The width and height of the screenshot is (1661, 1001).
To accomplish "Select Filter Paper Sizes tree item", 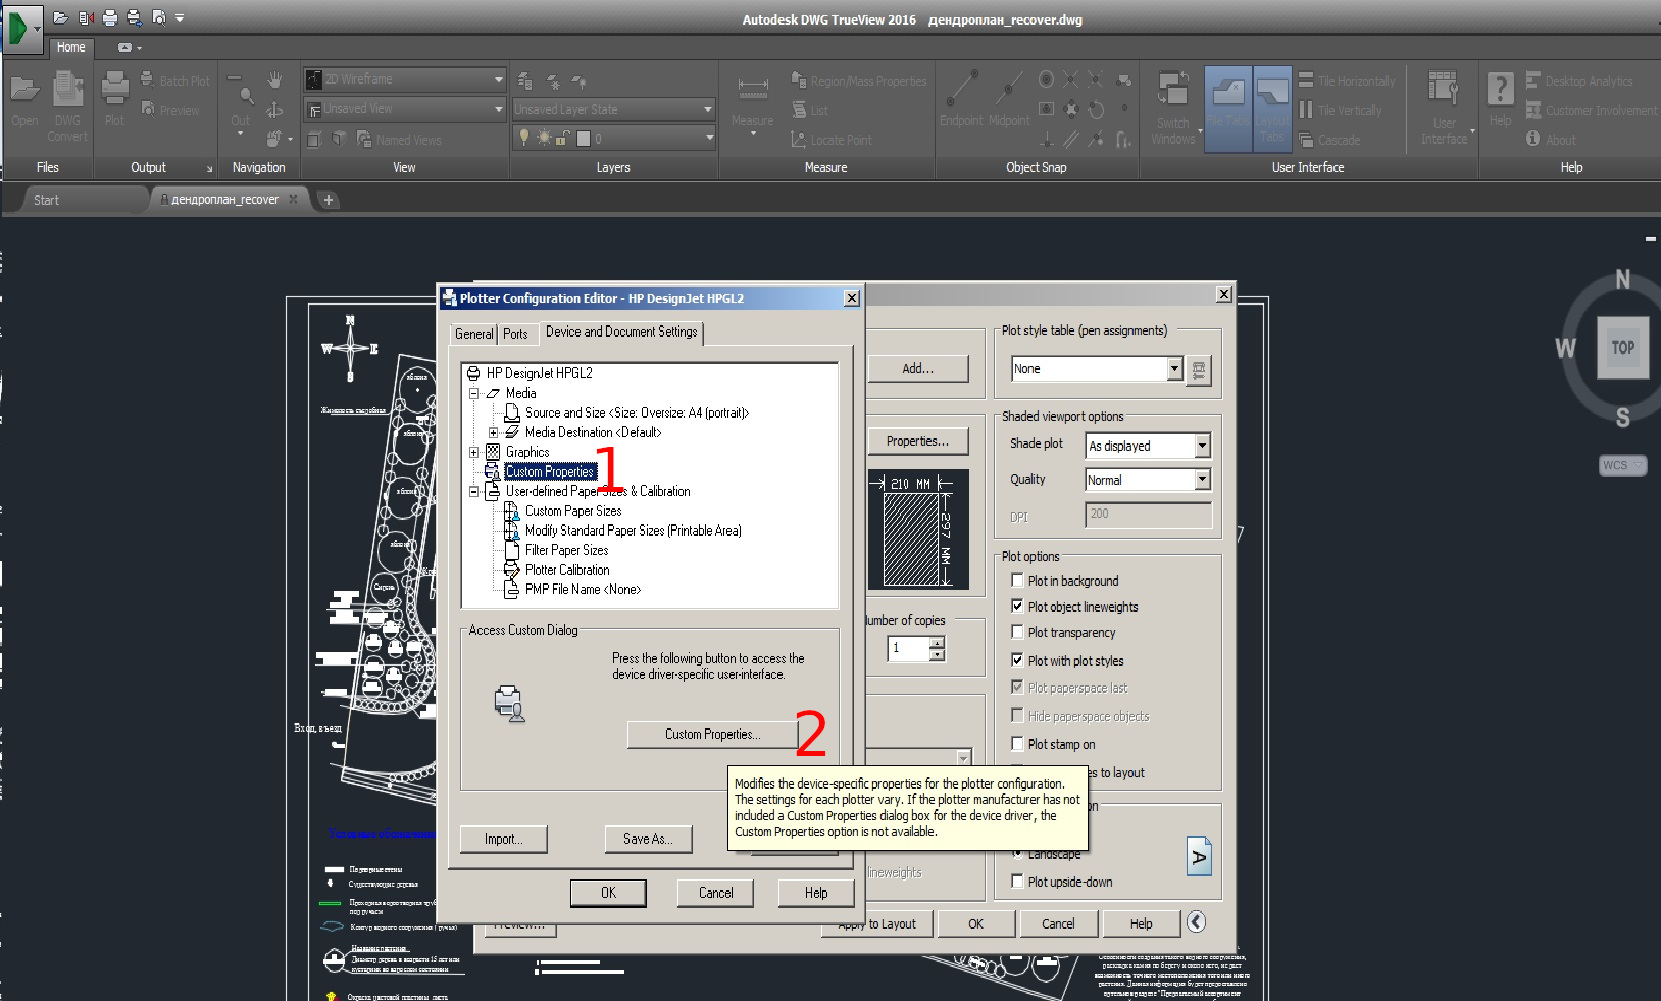I will [566, 550].
